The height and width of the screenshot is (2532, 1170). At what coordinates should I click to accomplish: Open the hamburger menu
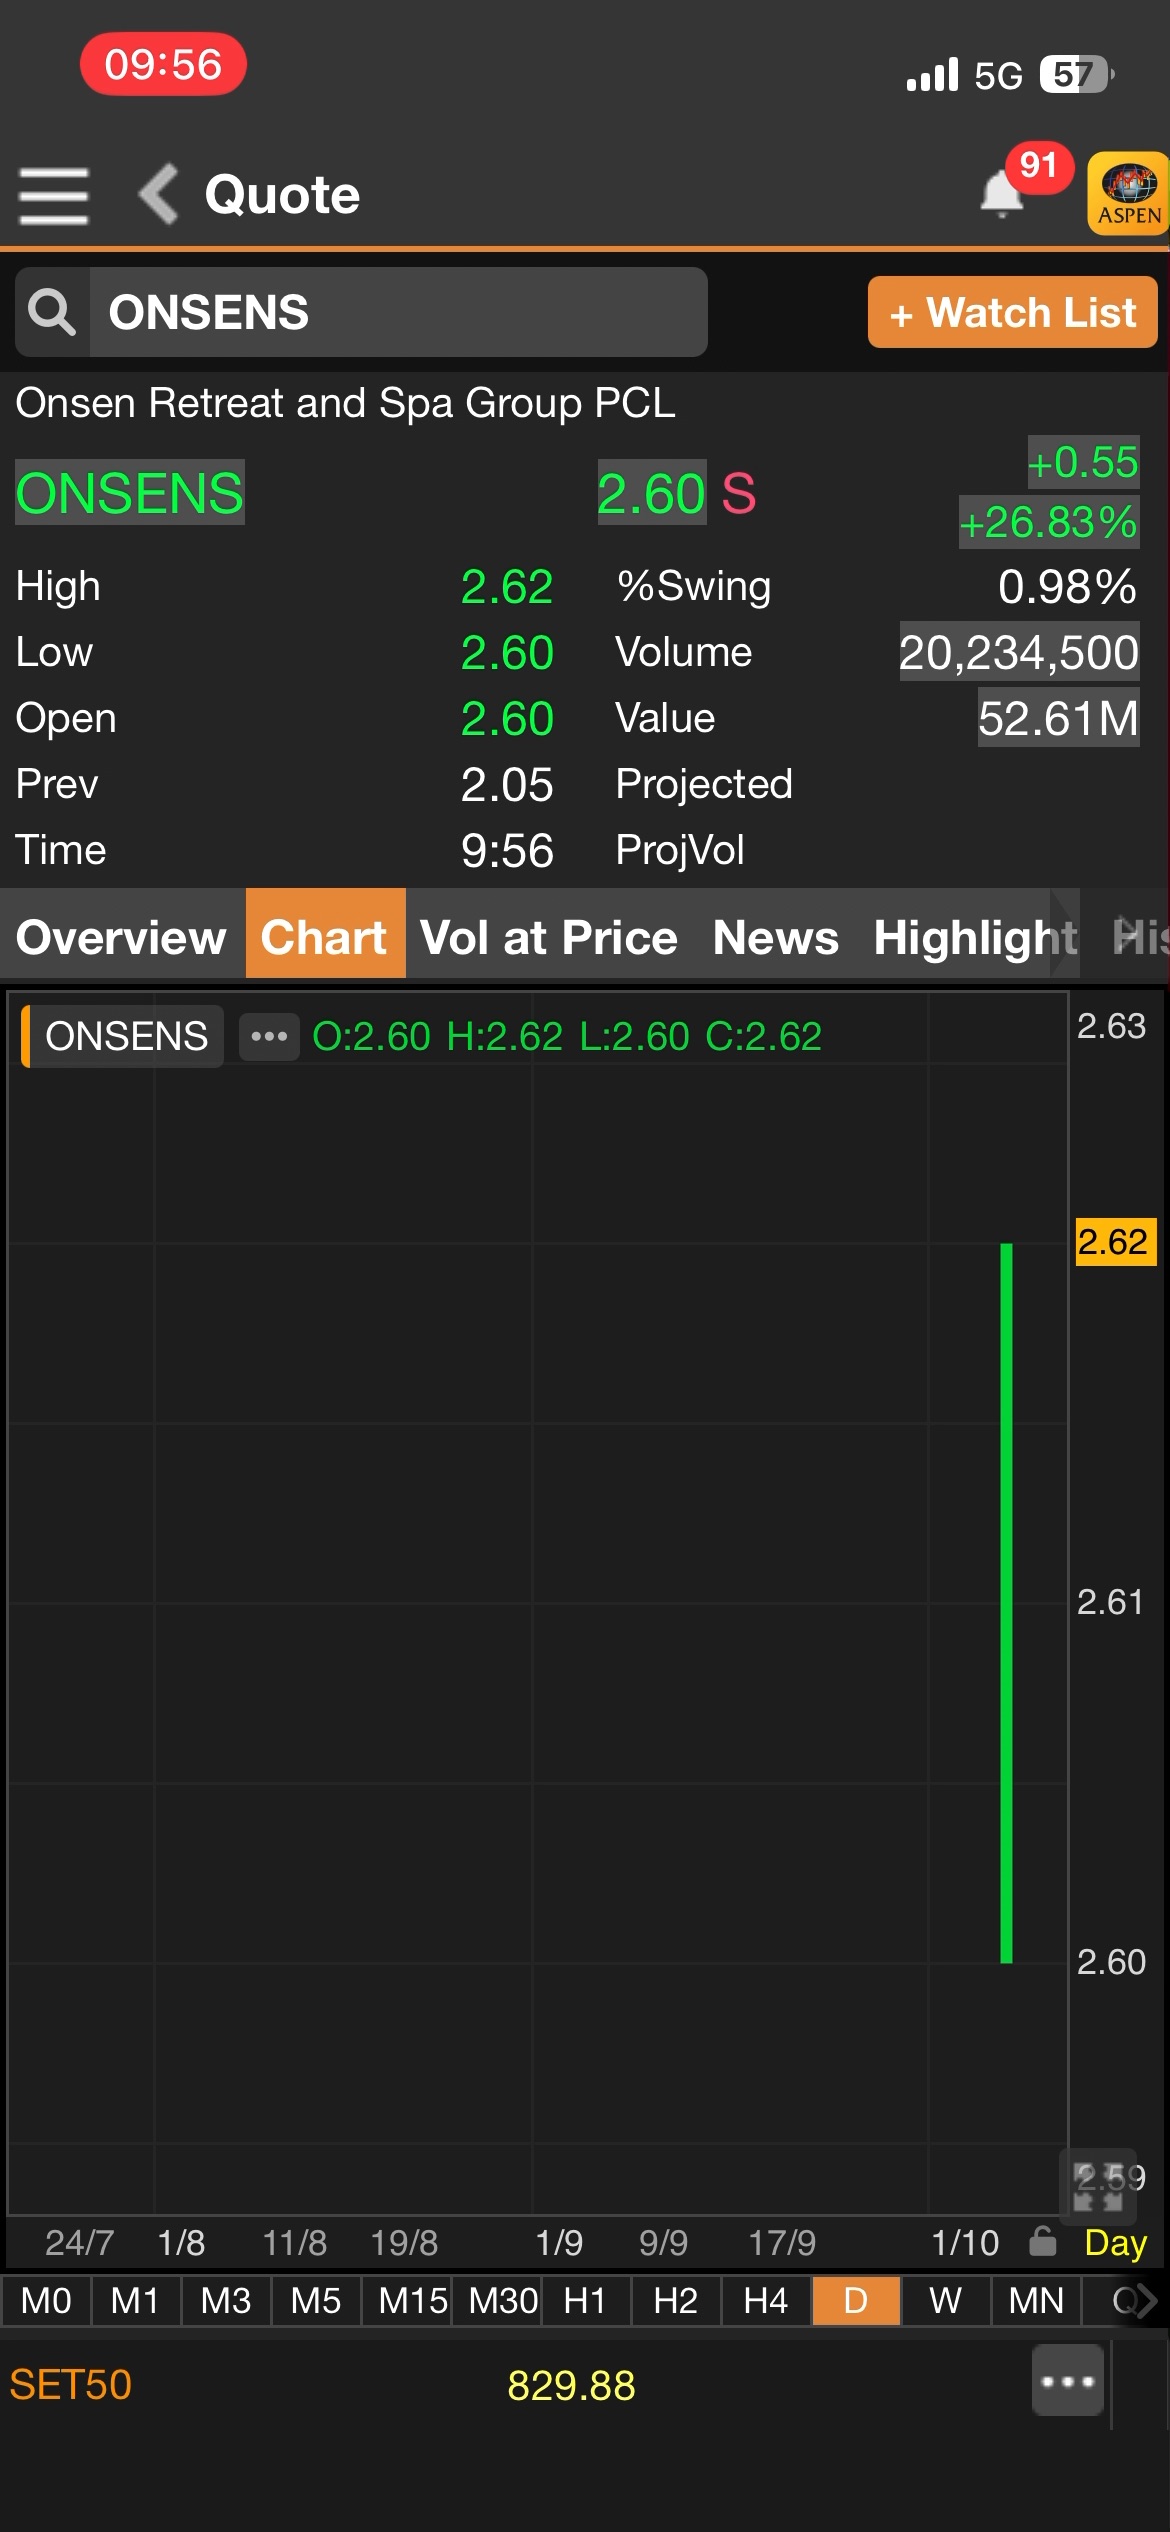pos(54,195)
